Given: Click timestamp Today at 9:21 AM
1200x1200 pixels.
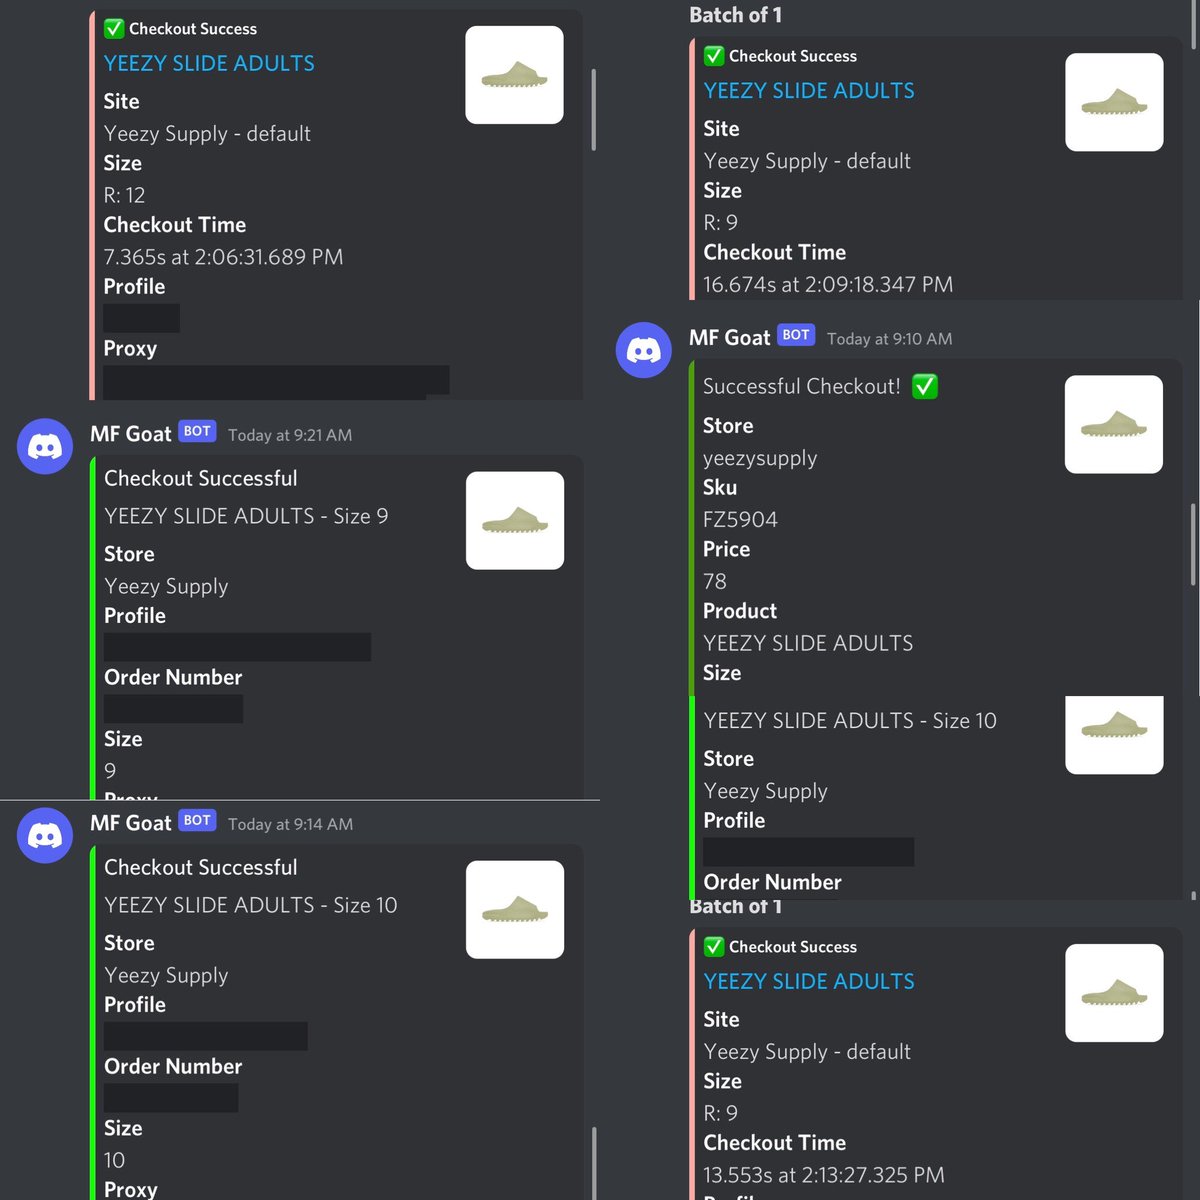Looking at the screenshot, I should coord(290,435).
